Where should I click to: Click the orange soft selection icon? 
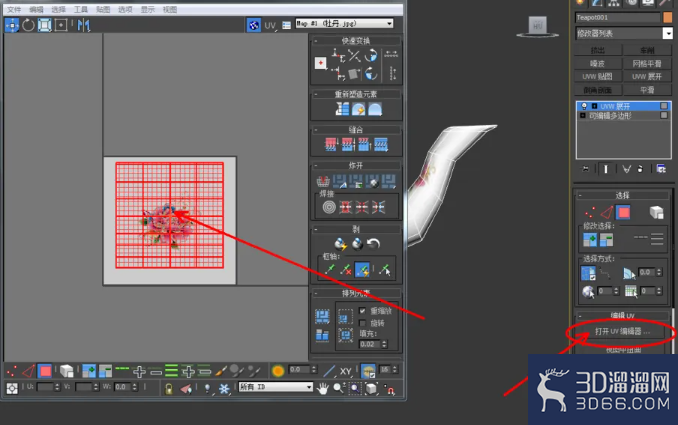click(x=278, y=371)
